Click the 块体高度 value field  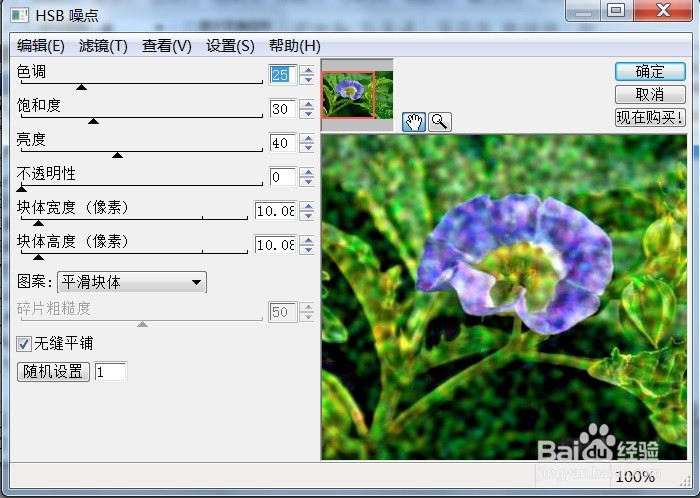(275, 245)
